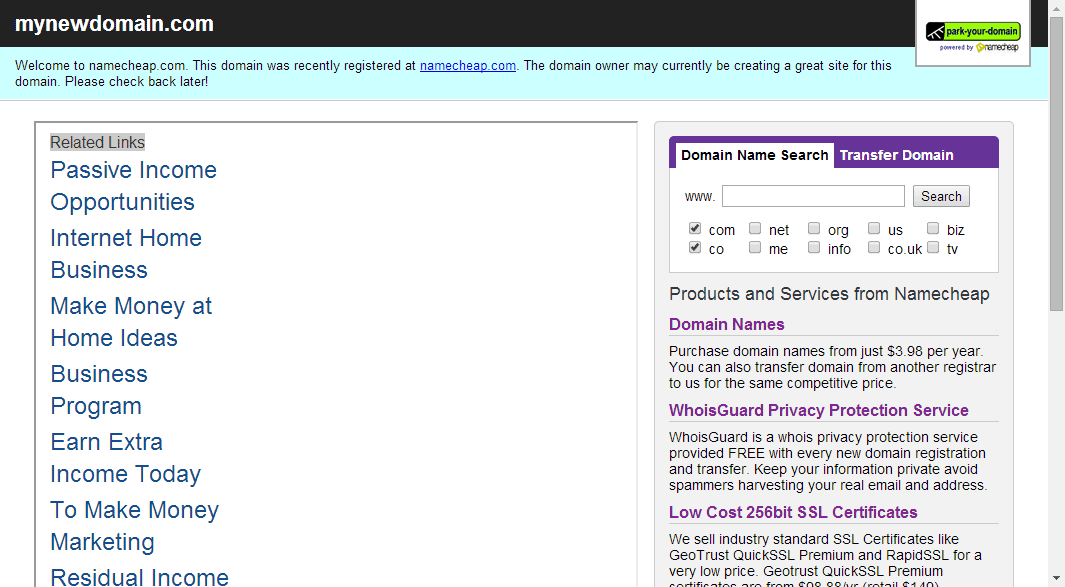
Task: Uncheck the com extension checkbox
Action: [x=694, y=228]
